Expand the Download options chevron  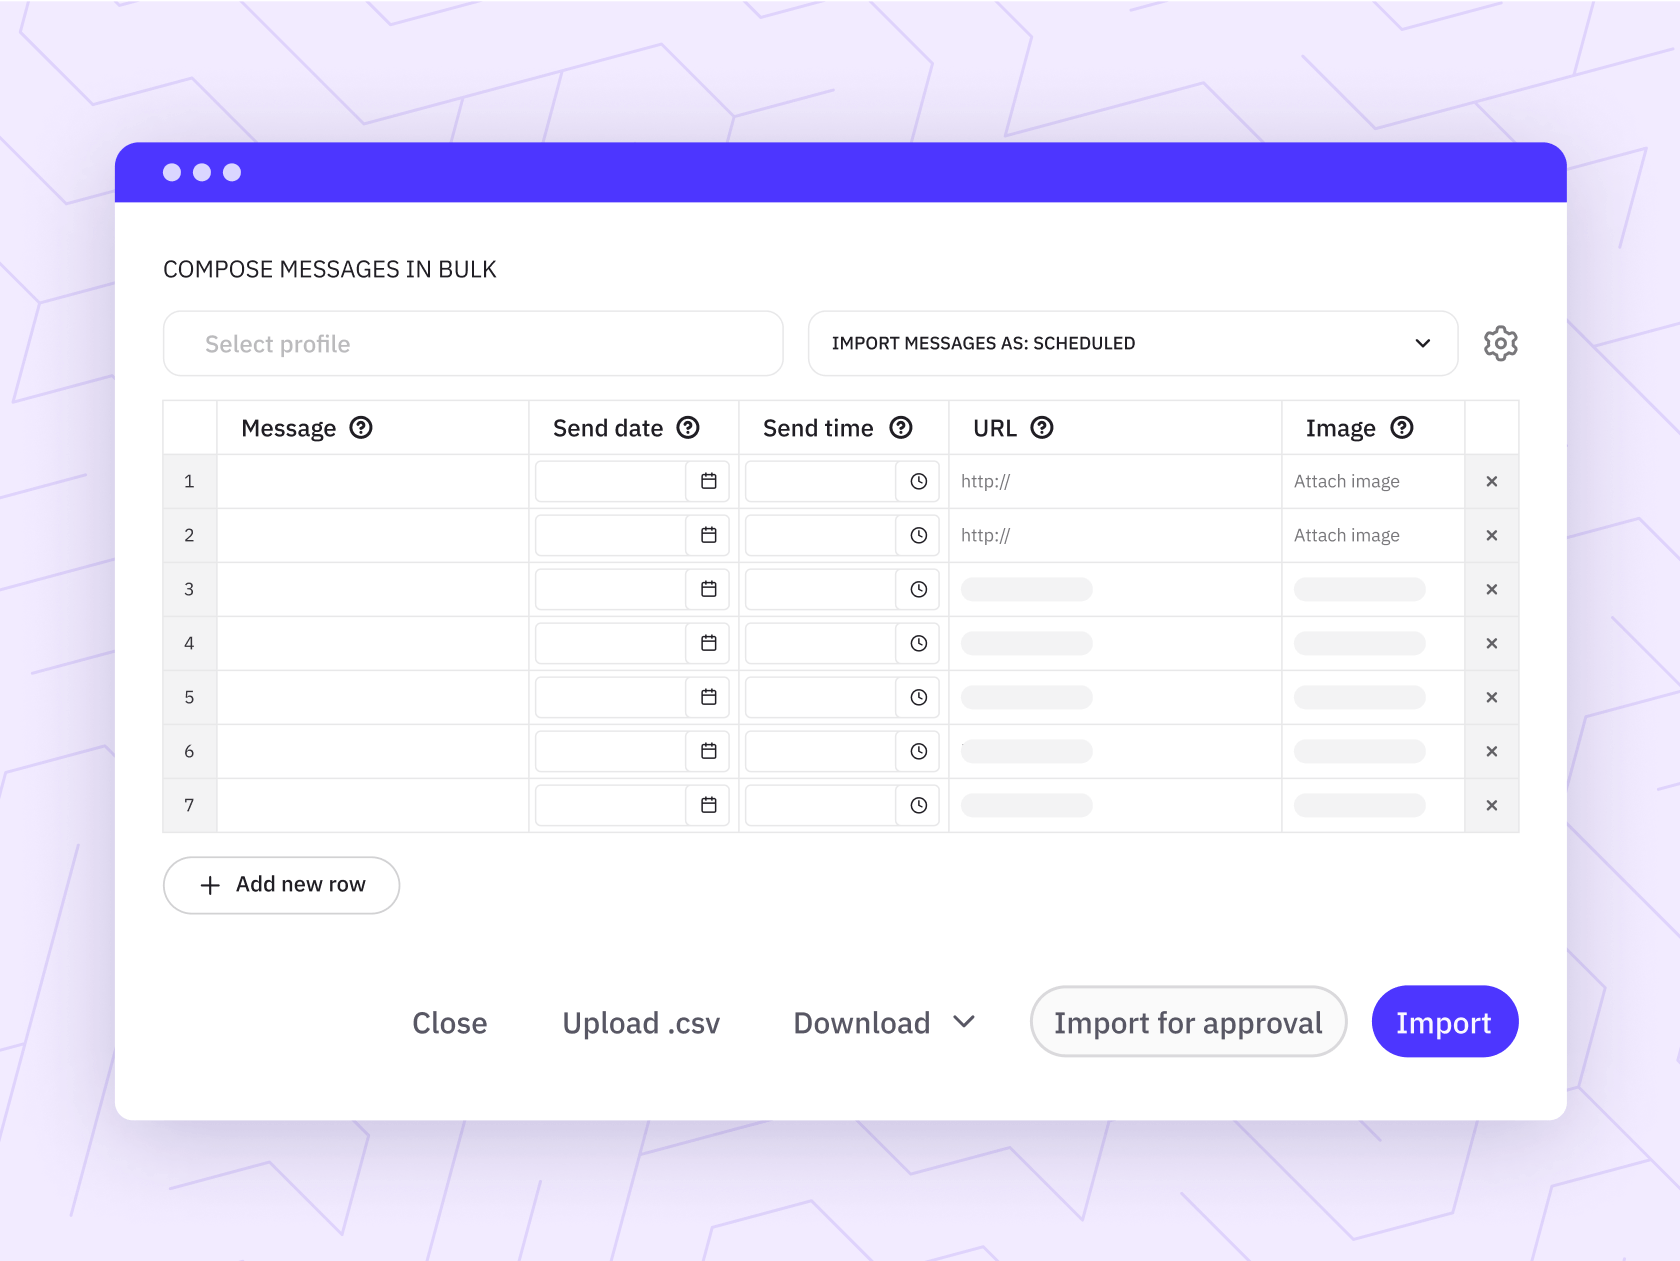point(965,1022)
